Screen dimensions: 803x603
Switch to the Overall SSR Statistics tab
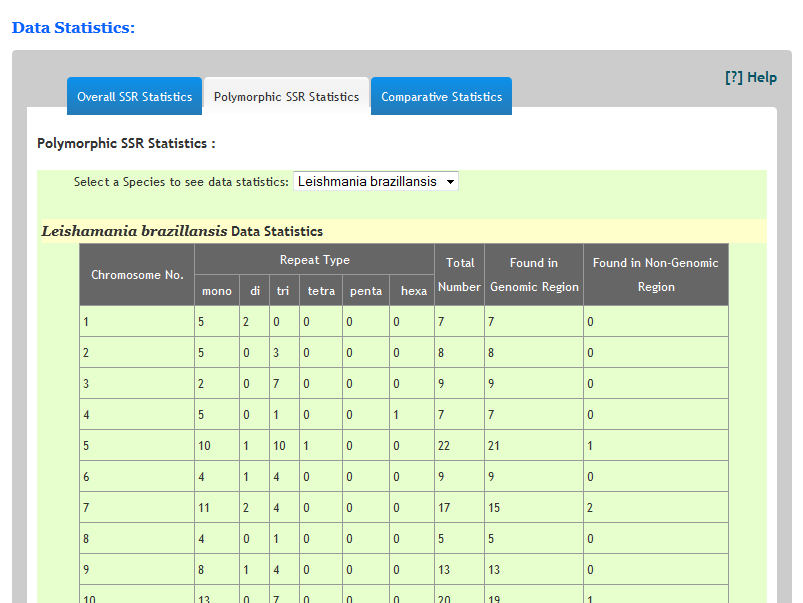click(x=135, y=97)
